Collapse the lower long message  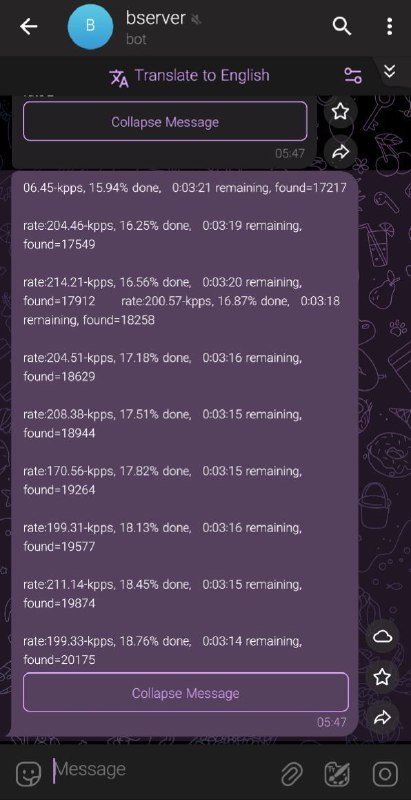(186, 692)
